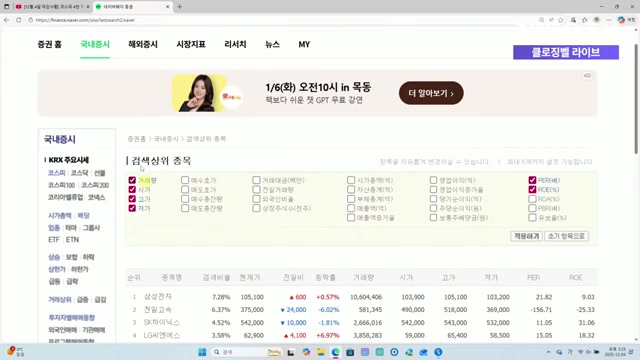640x360 pixels.
Task: Open the new tab plus button
Action: 179,7
